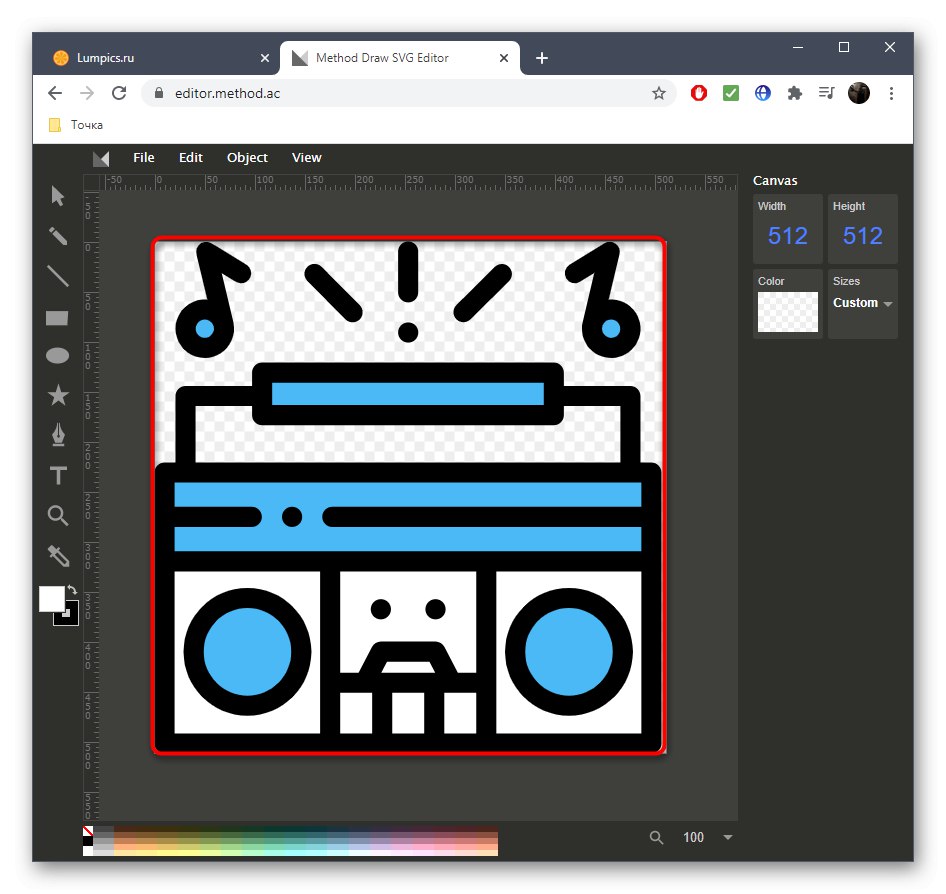Image resolution: width=946 pixels, height=894 pixels.
Task: Pick the Ellipse tool
Action: tap(57, 355)
